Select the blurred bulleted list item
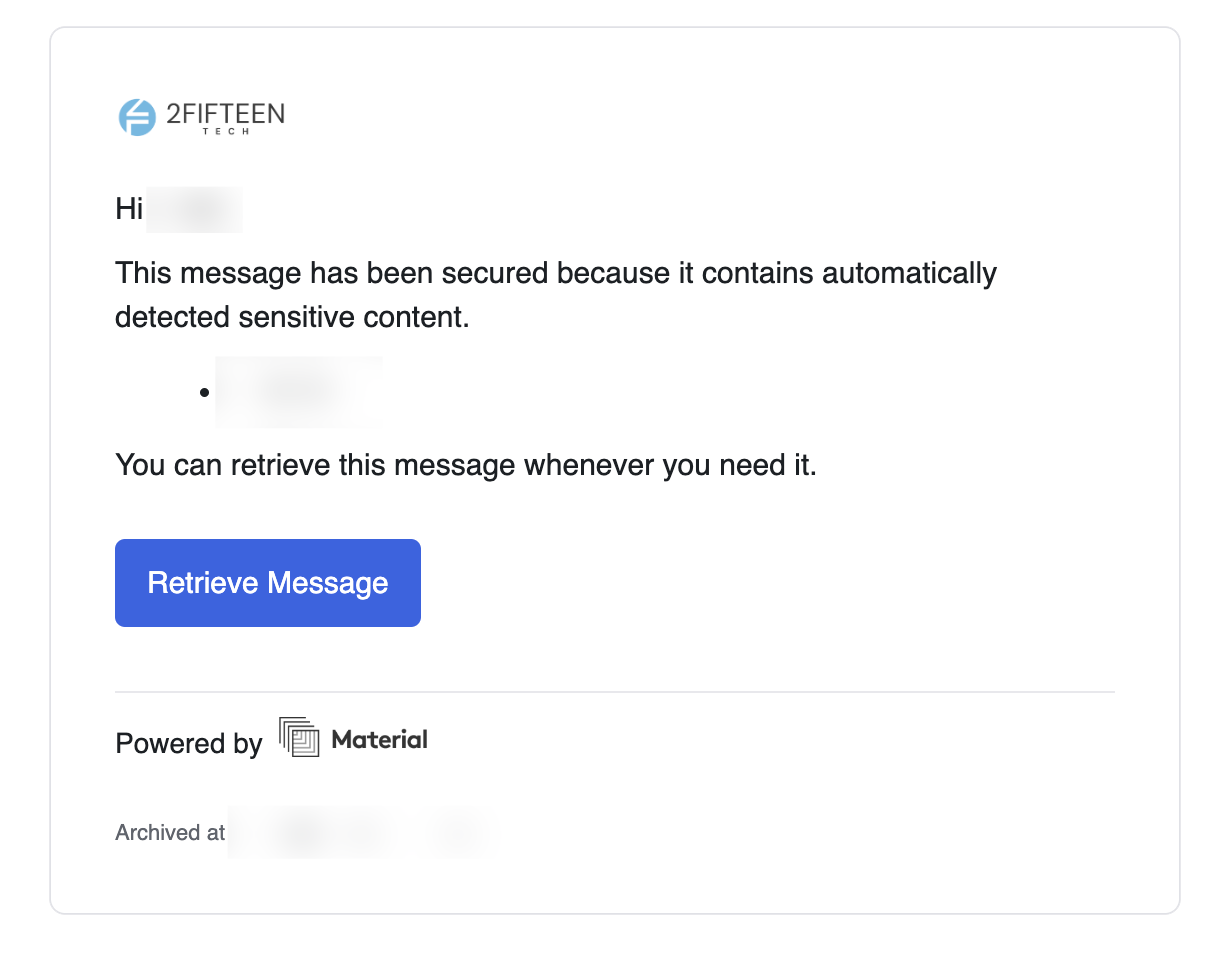This screenshot has width=1210, height=954. click(x=298, y=392)
